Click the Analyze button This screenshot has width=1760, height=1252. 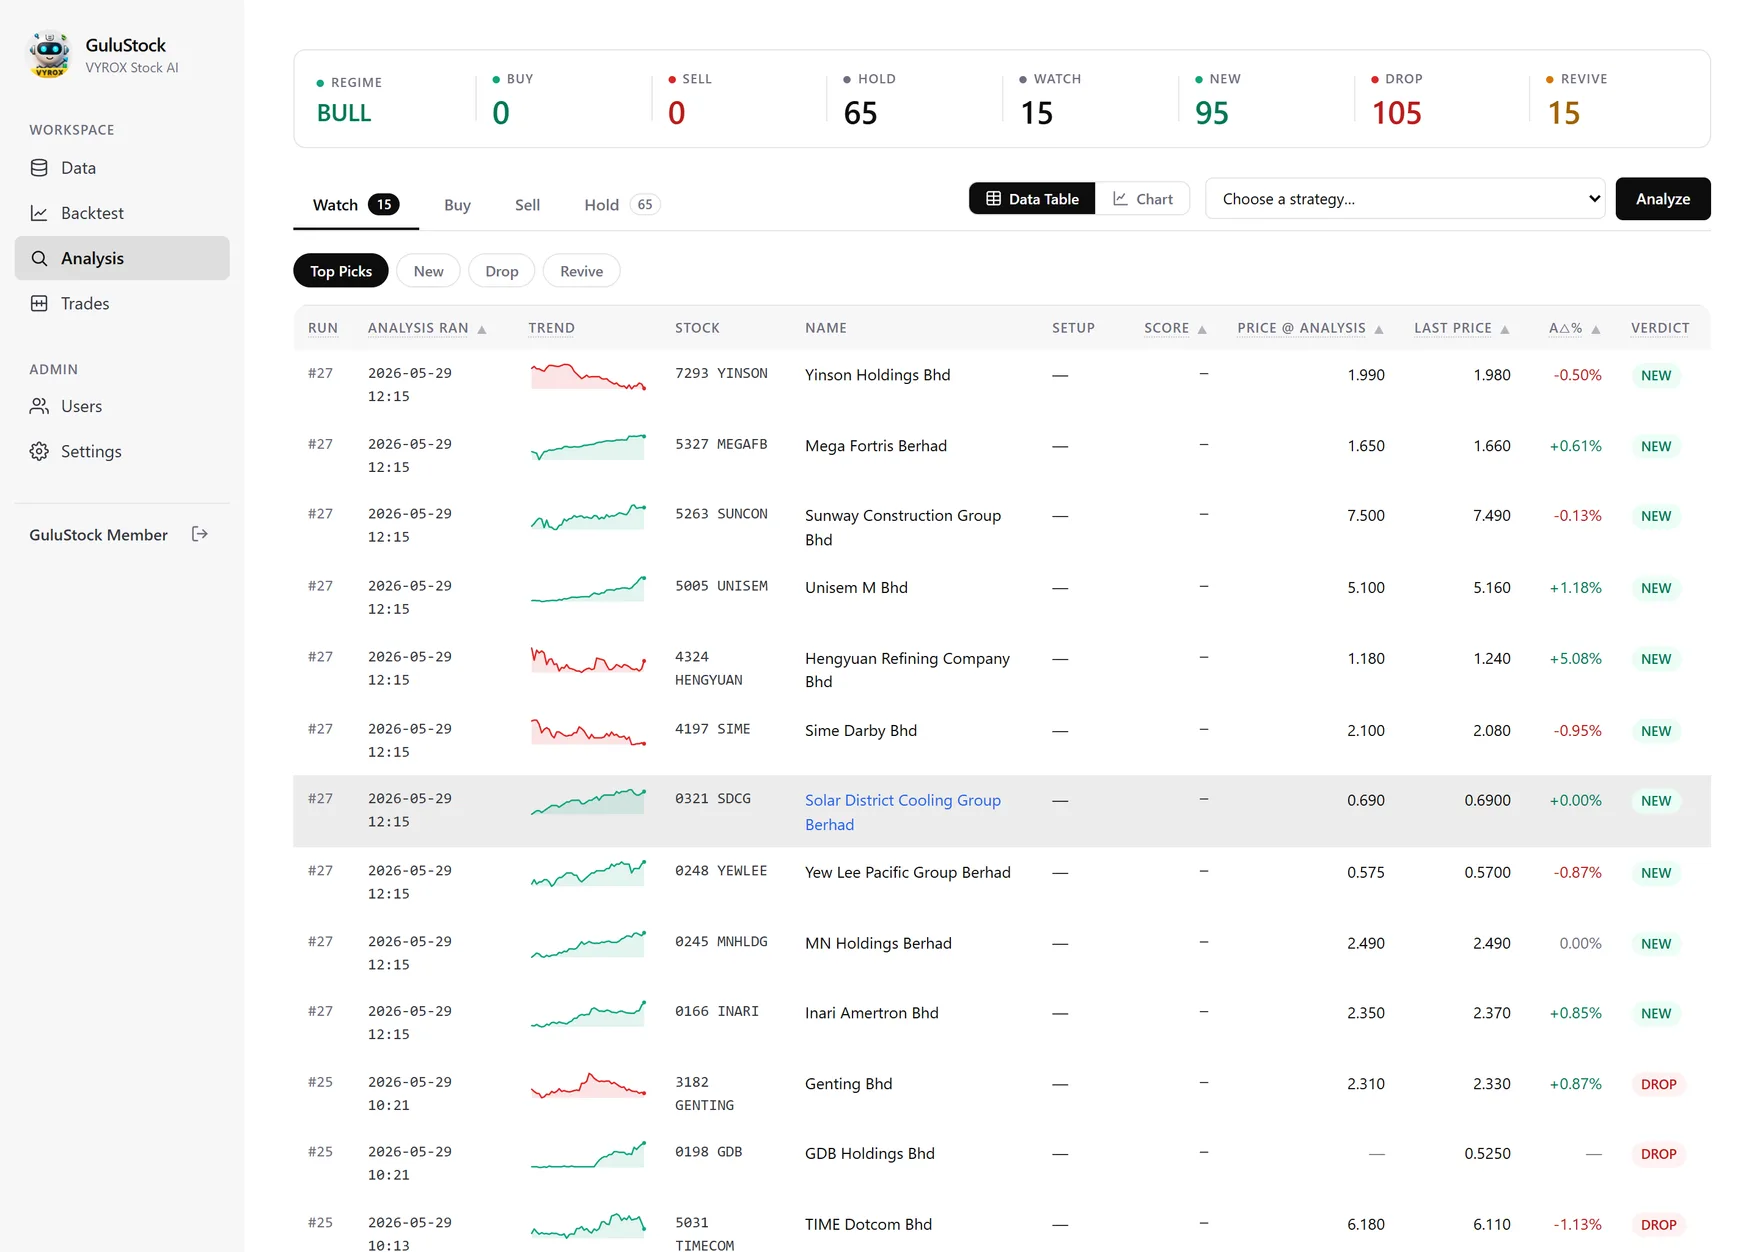pyautogui.click(x=1663, y=198)
